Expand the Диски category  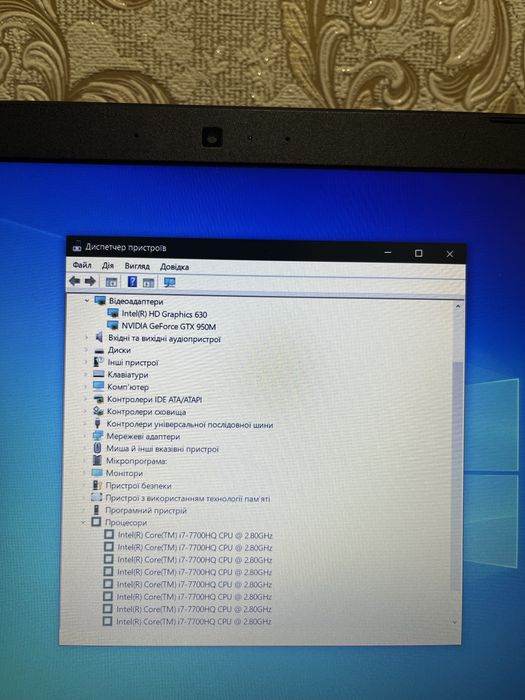click(x=86, y=350)
